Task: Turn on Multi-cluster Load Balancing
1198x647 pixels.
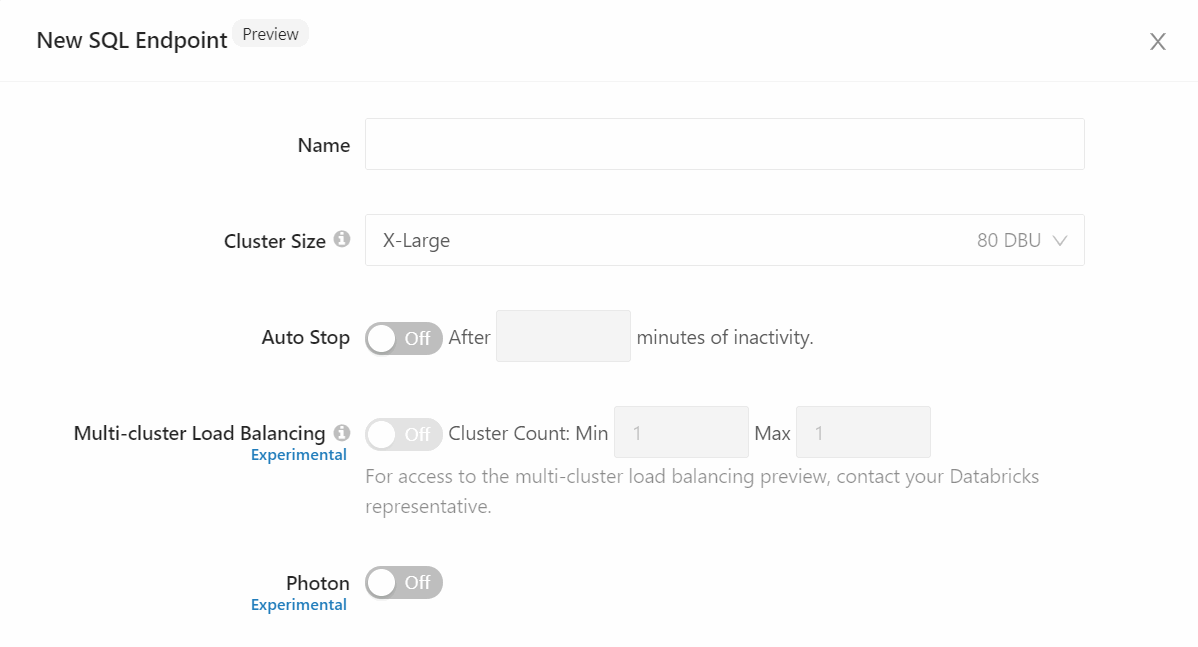Action: [x=404, y=434]
